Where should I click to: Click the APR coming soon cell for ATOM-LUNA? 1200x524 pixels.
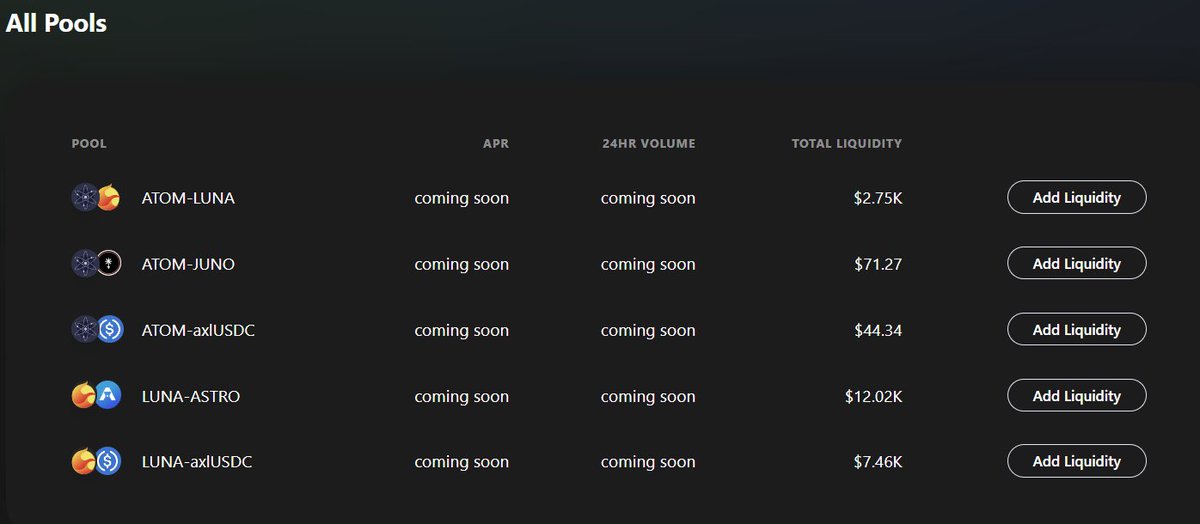[462, 198]
